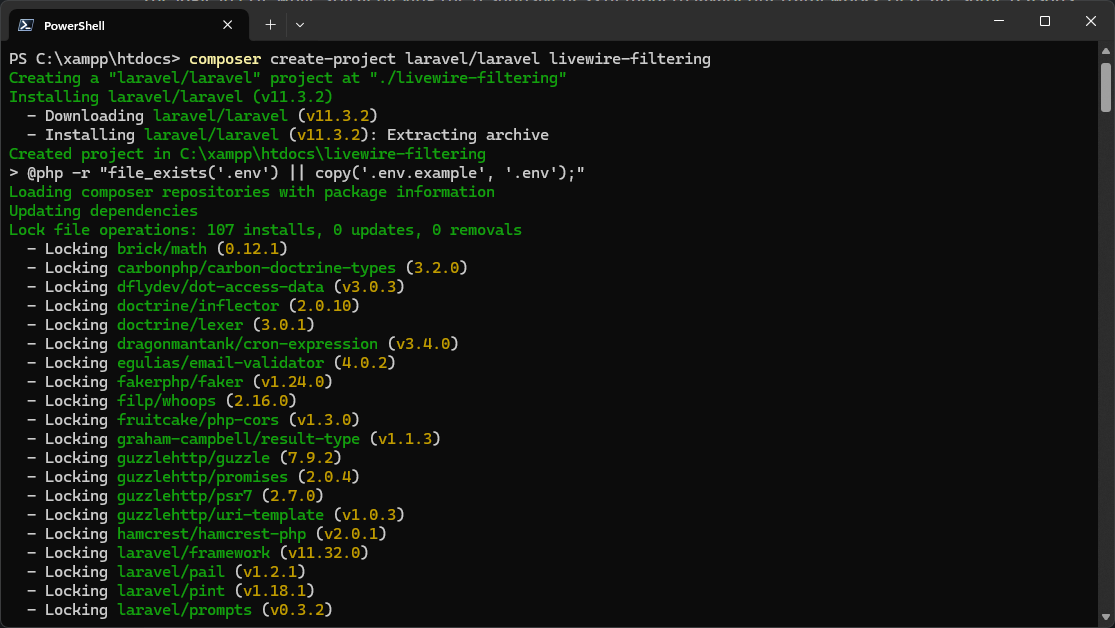Click 'hamcrest/hamcrest-php' package name
This screenshot has height=628, width=1115.
click(212, 534)
